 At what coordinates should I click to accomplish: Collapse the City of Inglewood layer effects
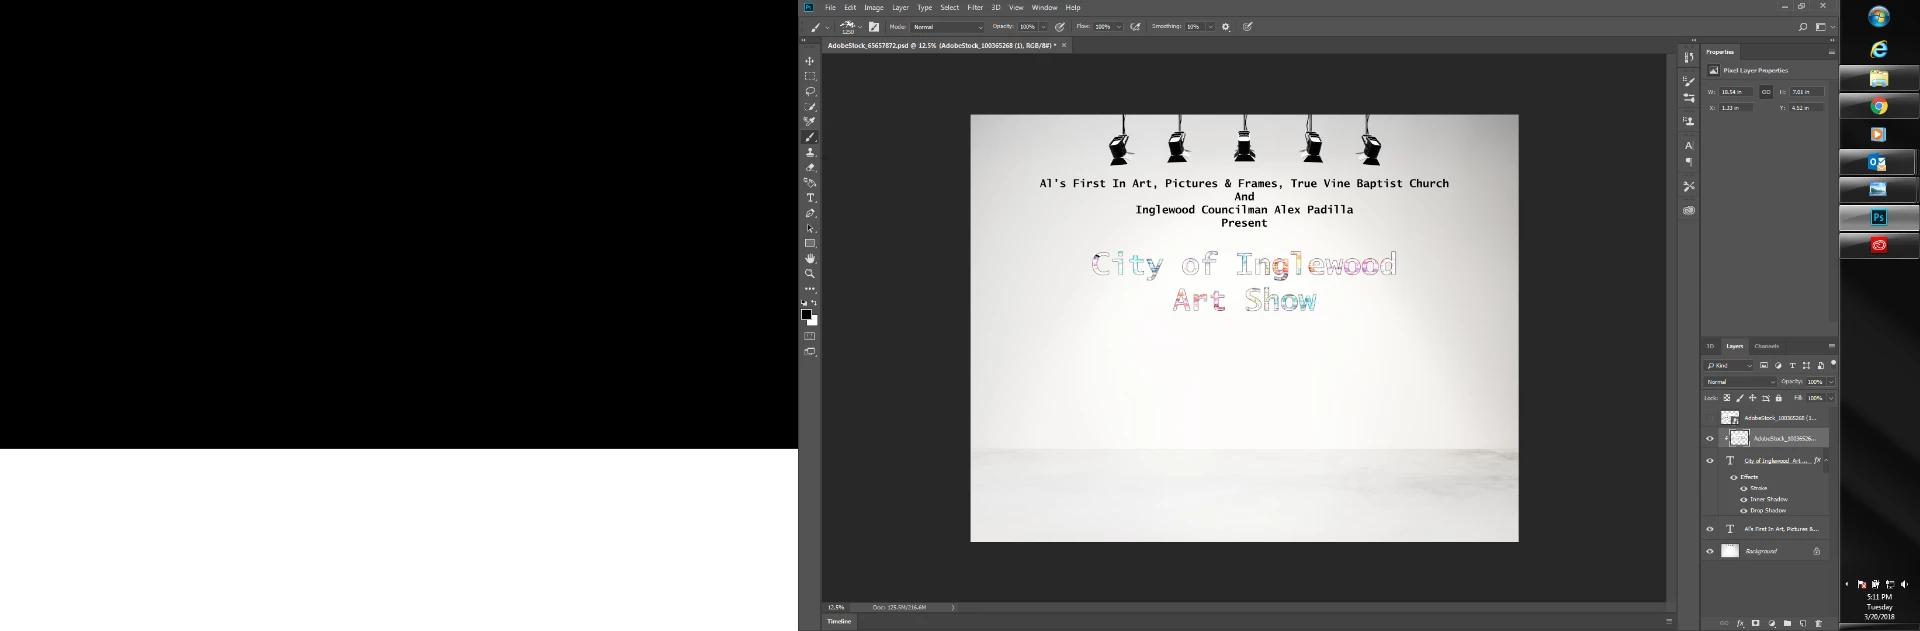pyautogui.click(x=1827, y=460)
